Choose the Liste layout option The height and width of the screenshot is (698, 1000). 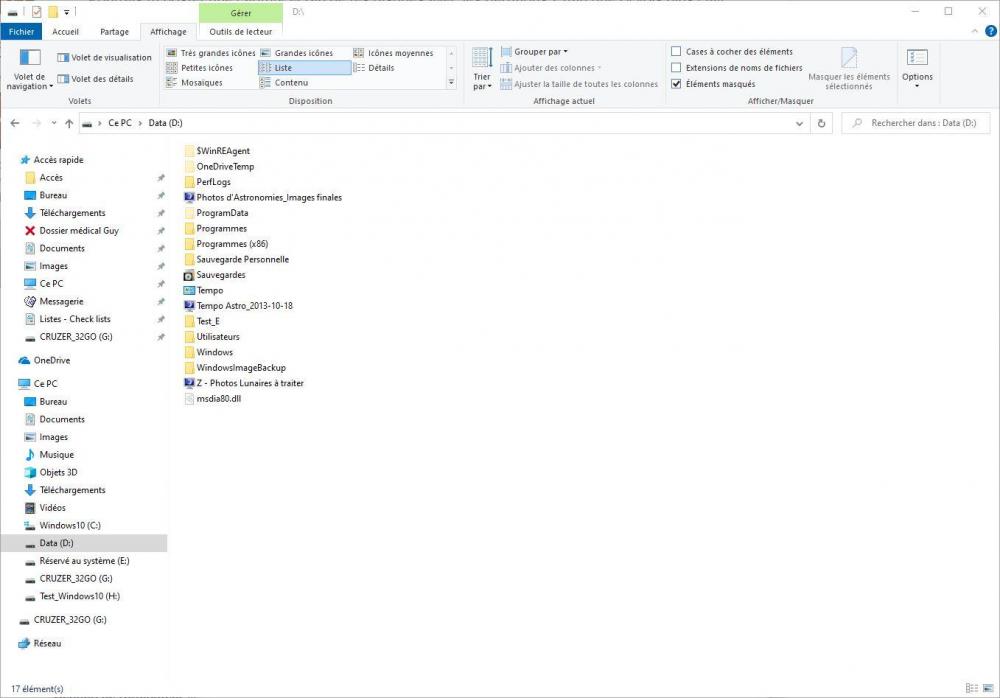pyautogui.click(x=304, y=68)
